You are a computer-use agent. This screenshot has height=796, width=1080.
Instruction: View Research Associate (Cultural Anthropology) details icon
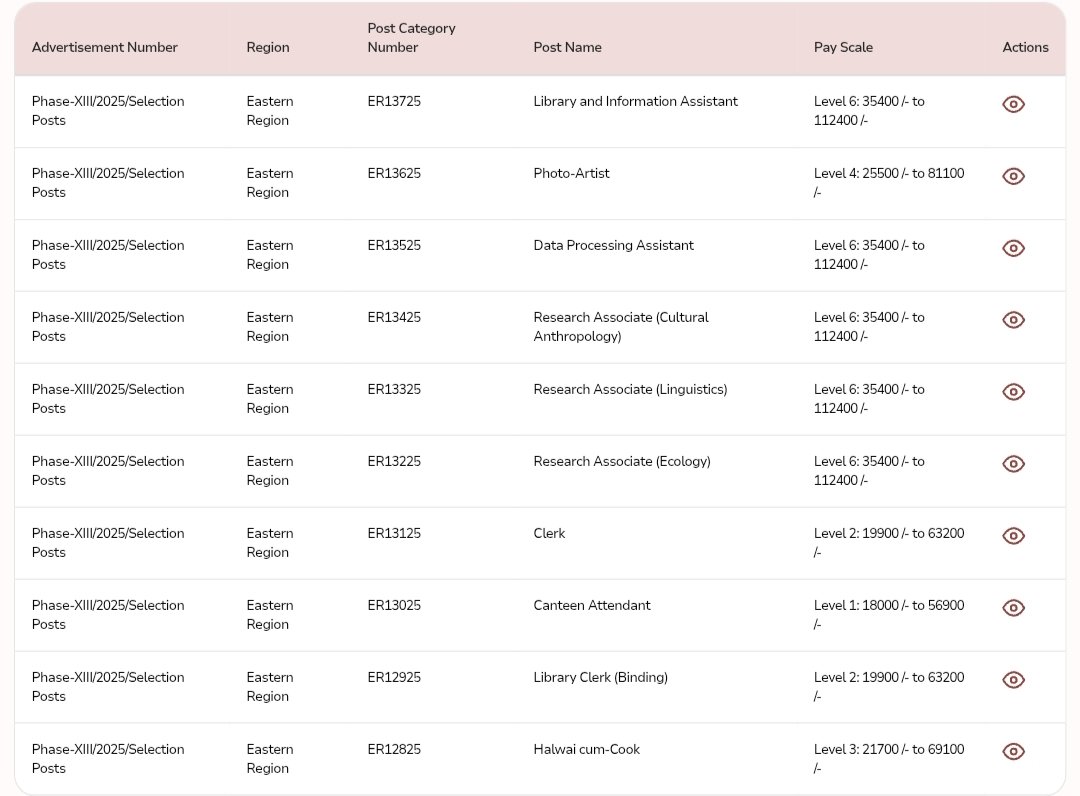coord(1013,320)
